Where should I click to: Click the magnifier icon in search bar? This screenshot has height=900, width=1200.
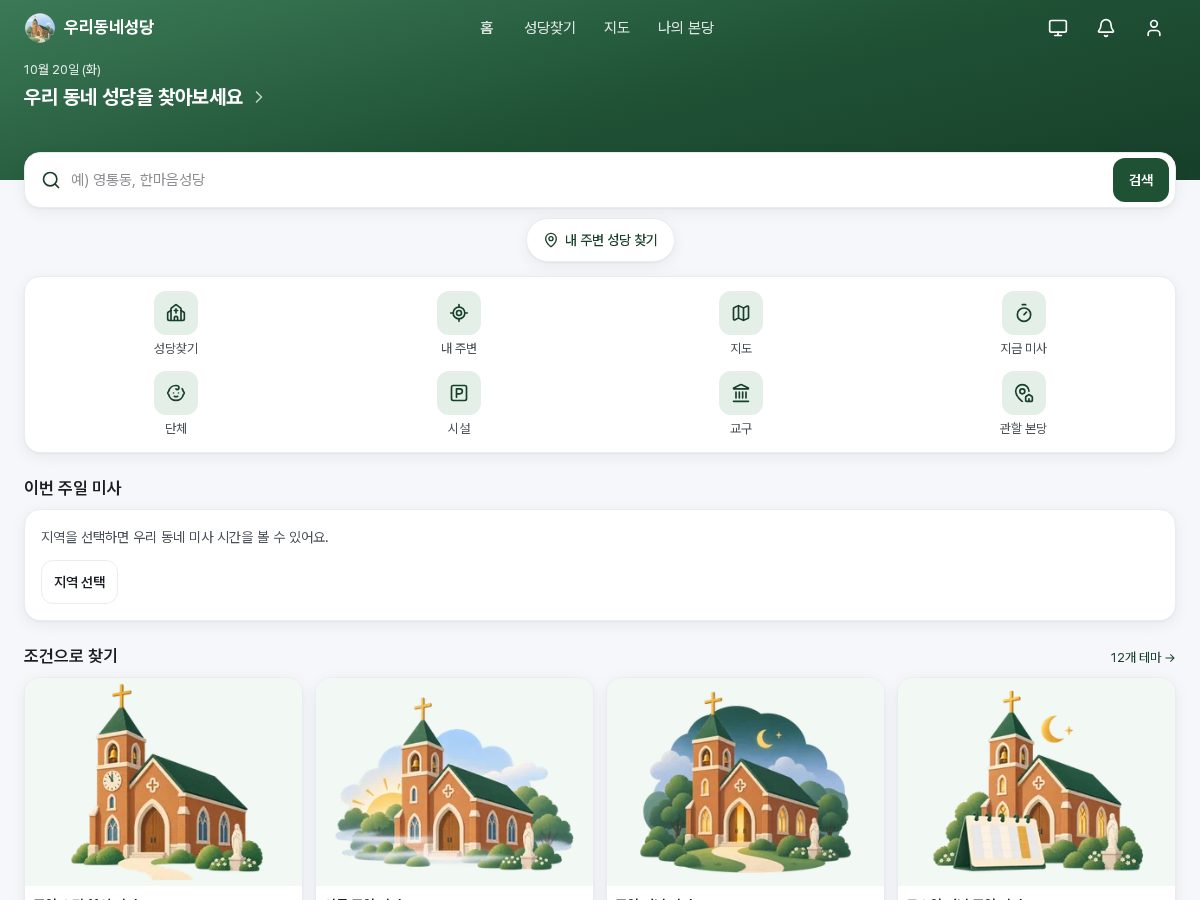coord(51,180)
